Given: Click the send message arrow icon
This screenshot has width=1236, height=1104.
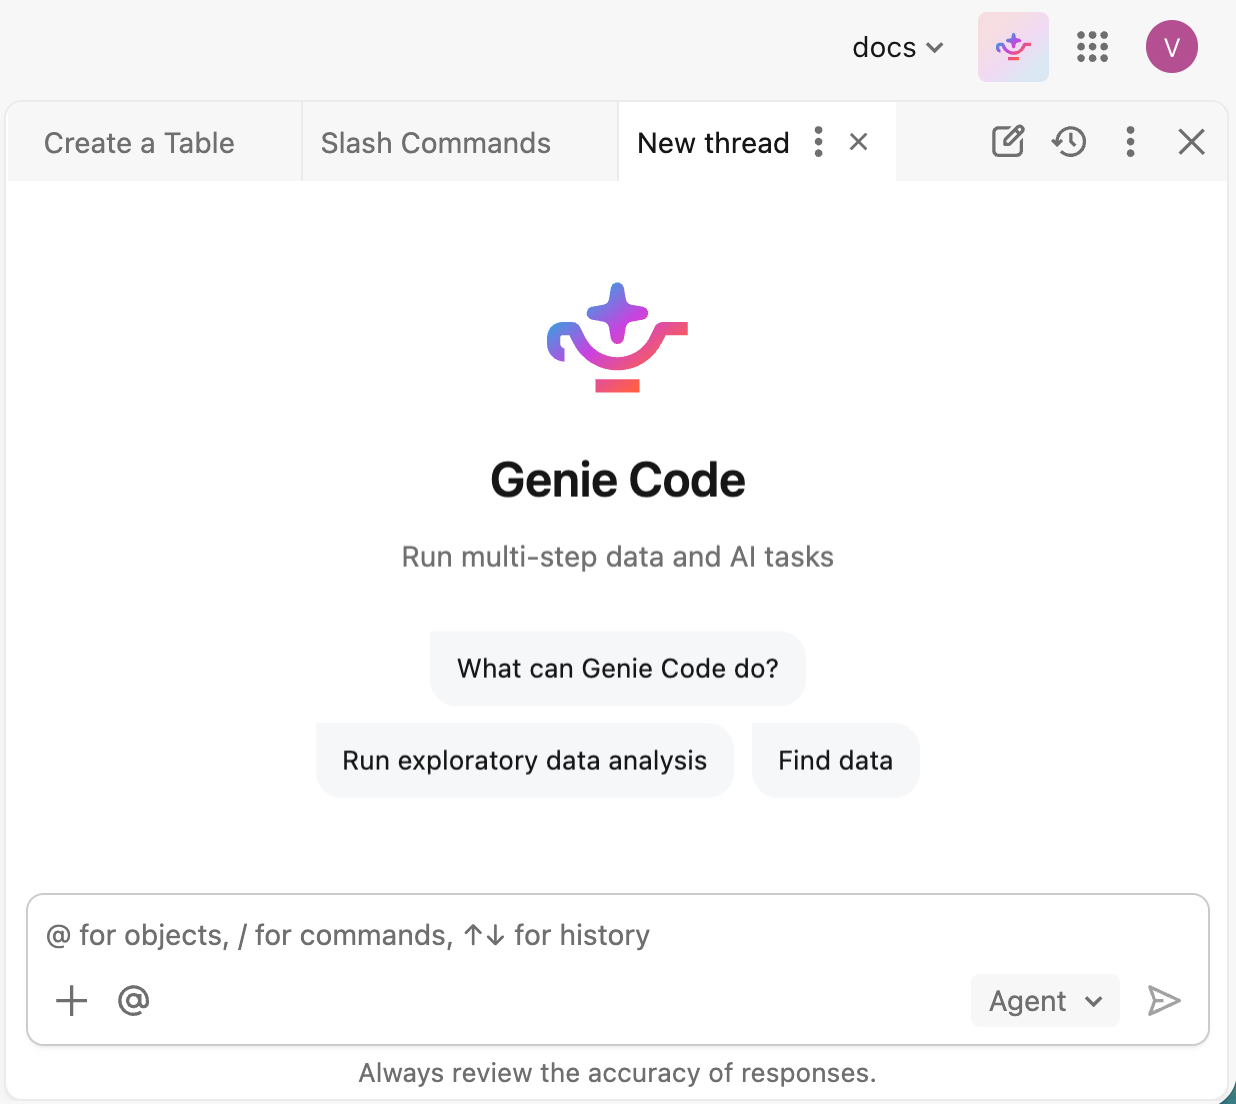Looking at the screenshot, I should pyautogui.click(x=1164, y=1001).
